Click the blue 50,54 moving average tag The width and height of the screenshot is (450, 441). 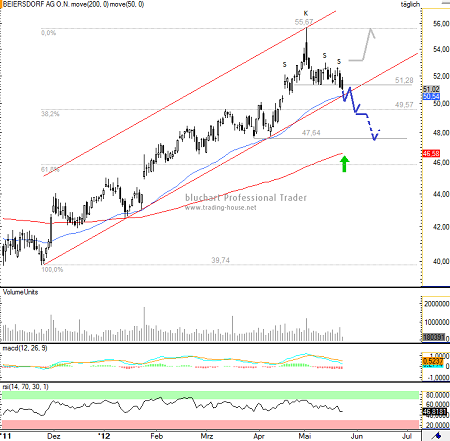tap(431, 97)
